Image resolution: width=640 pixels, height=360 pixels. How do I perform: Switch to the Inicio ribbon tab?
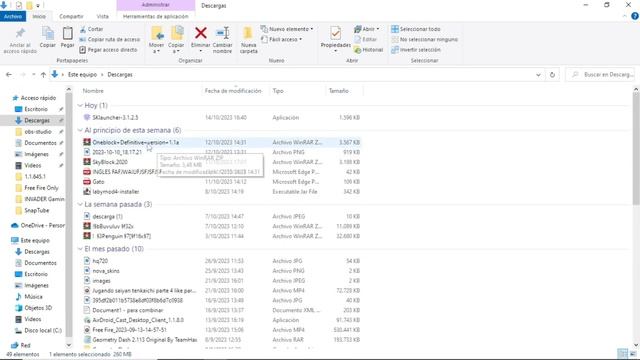[39, 16]
